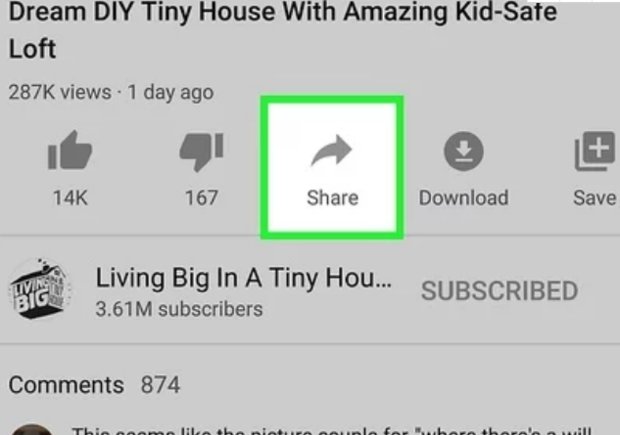620x435 pixels.
Task: Open the 874 comments count
Action: click(161, 385)
